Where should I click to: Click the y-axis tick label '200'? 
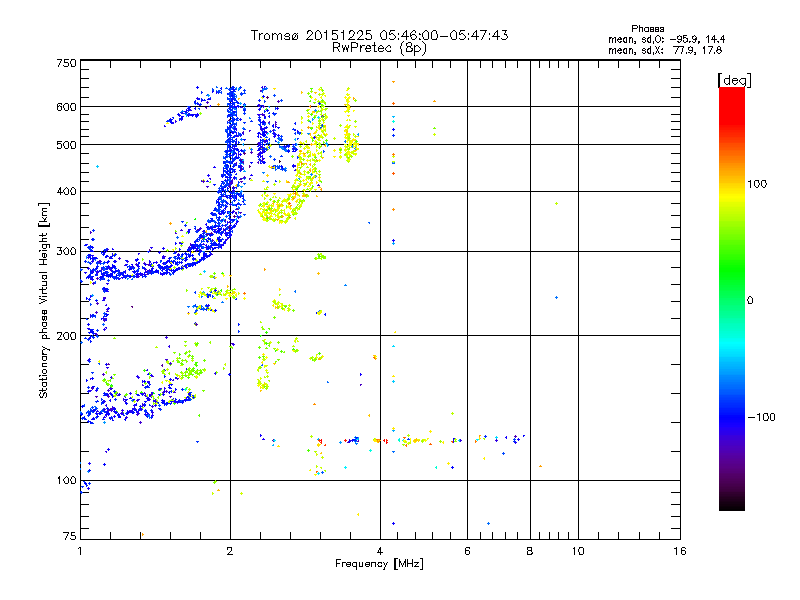(x=66, y=336)
